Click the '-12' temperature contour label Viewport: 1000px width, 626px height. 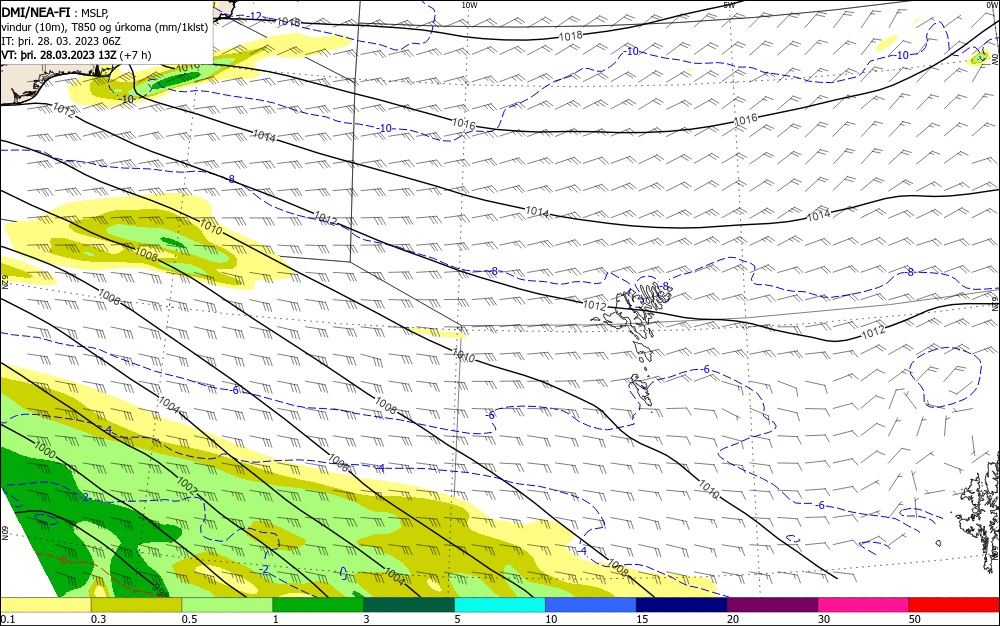(255, 15)
